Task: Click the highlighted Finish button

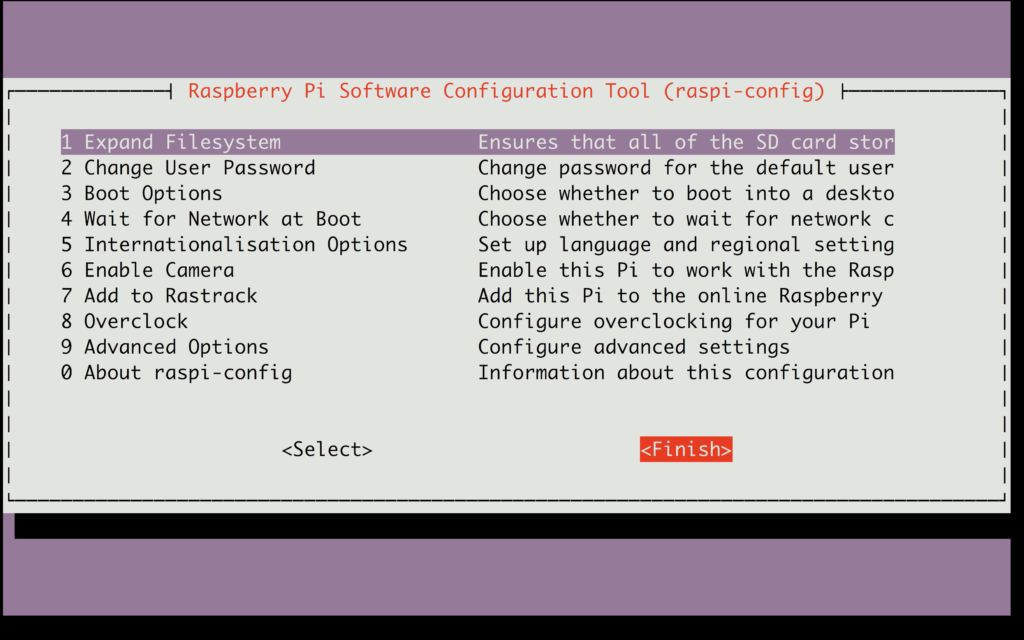Action: click(x=686, y=449)
